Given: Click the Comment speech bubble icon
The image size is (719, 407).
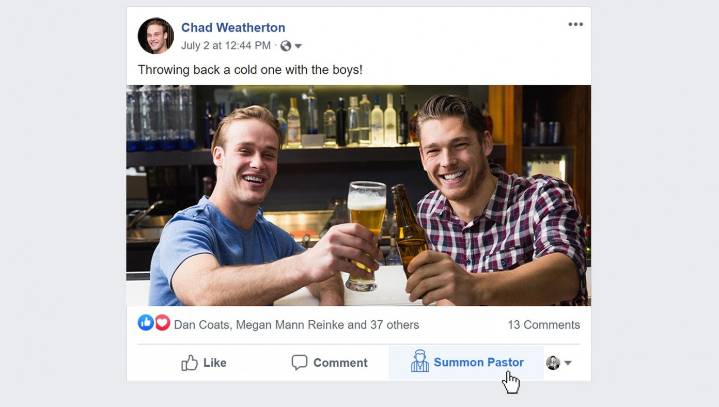Looking at the screenshot, I should (x=299, y=362).
